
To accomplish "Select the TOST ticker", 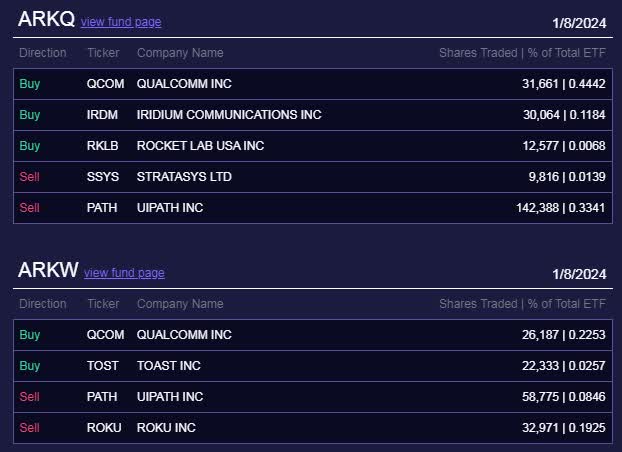I will coord(103,366).
